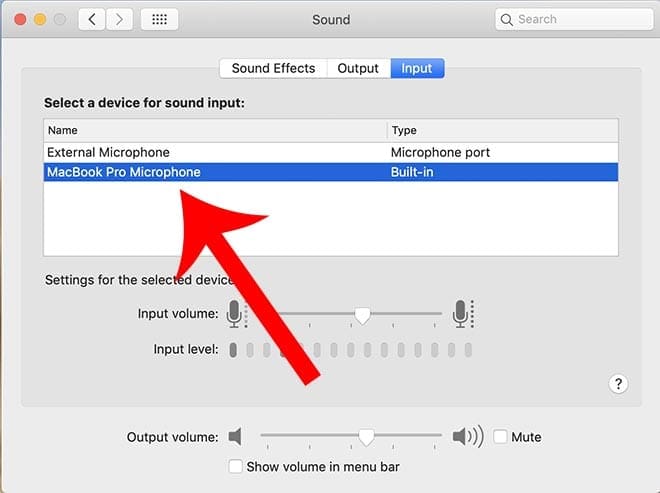The image size is (660, 493).
Task: Click the Input volume slider thumb
Action: point(363,315)
